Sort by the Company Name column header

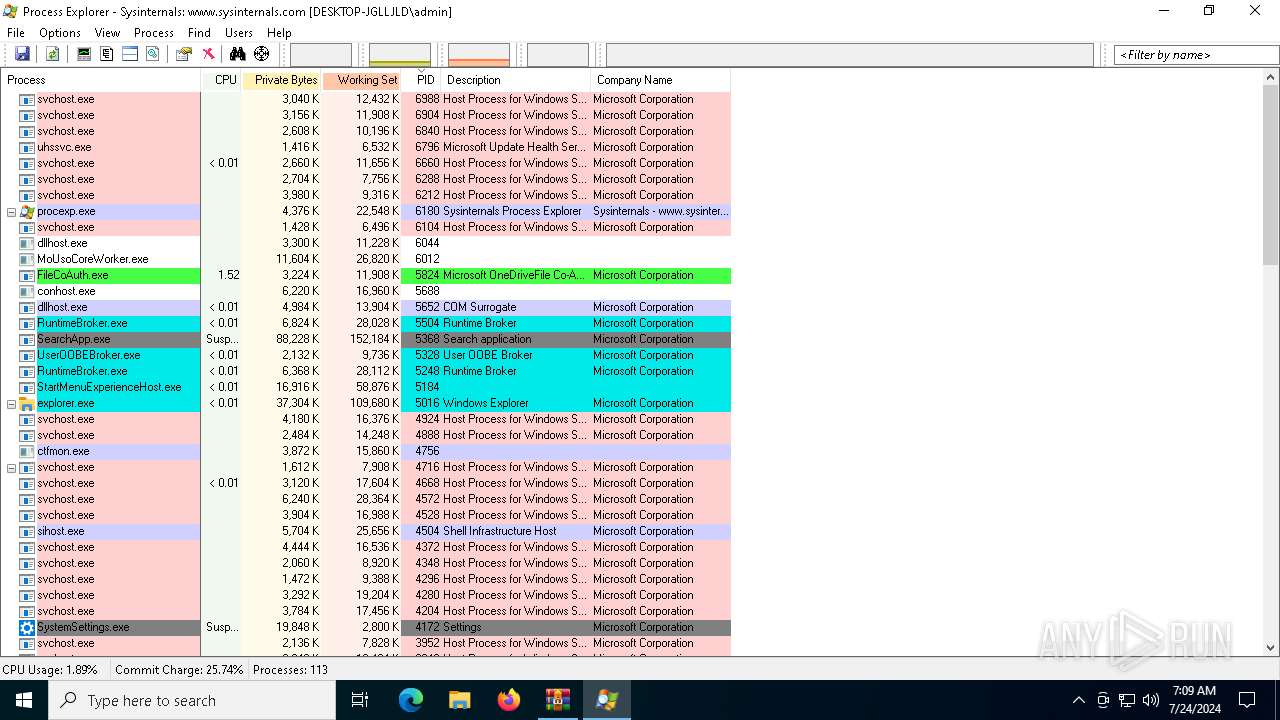click(661, 80)
